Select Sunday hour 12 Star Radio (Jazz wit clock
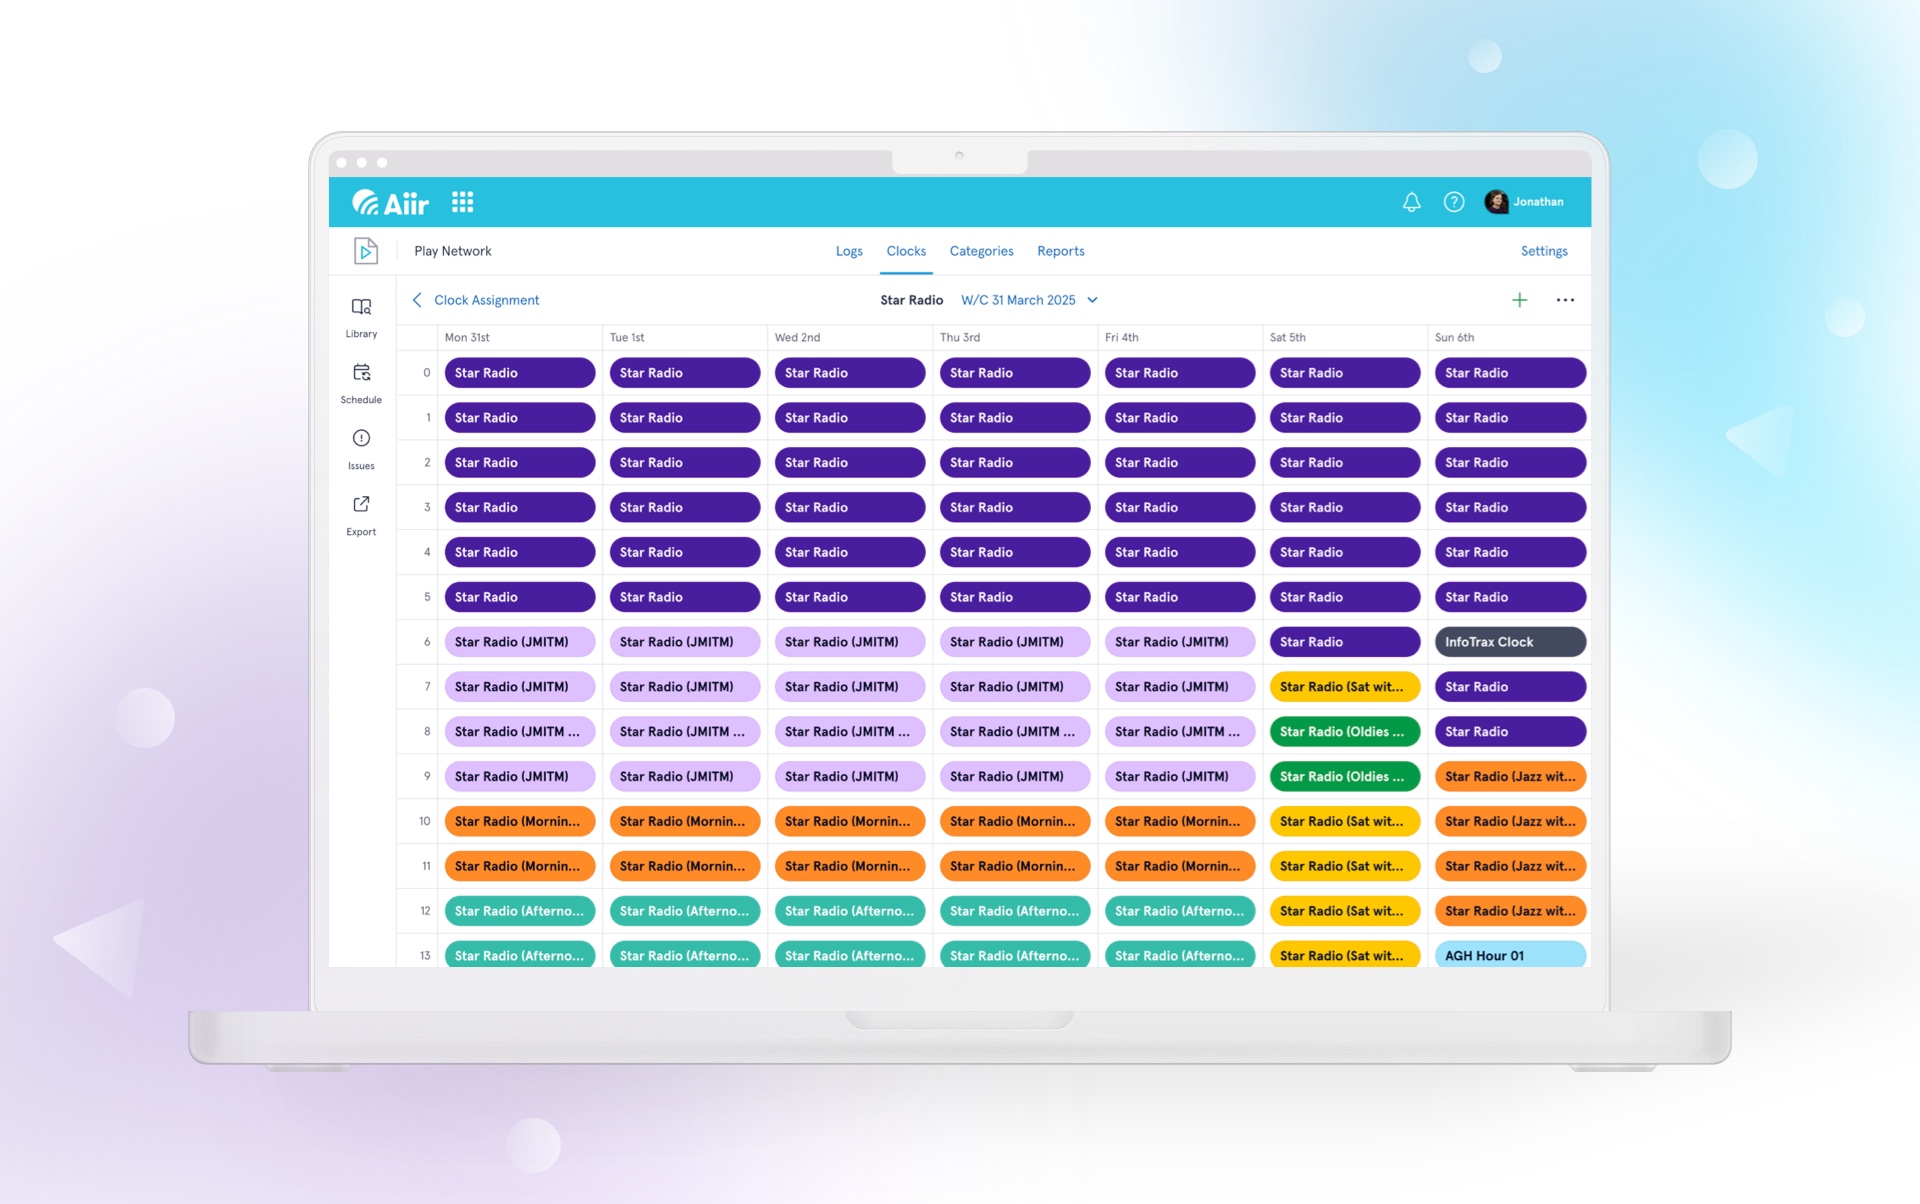The image size is (1920, 1204). 1510,911
